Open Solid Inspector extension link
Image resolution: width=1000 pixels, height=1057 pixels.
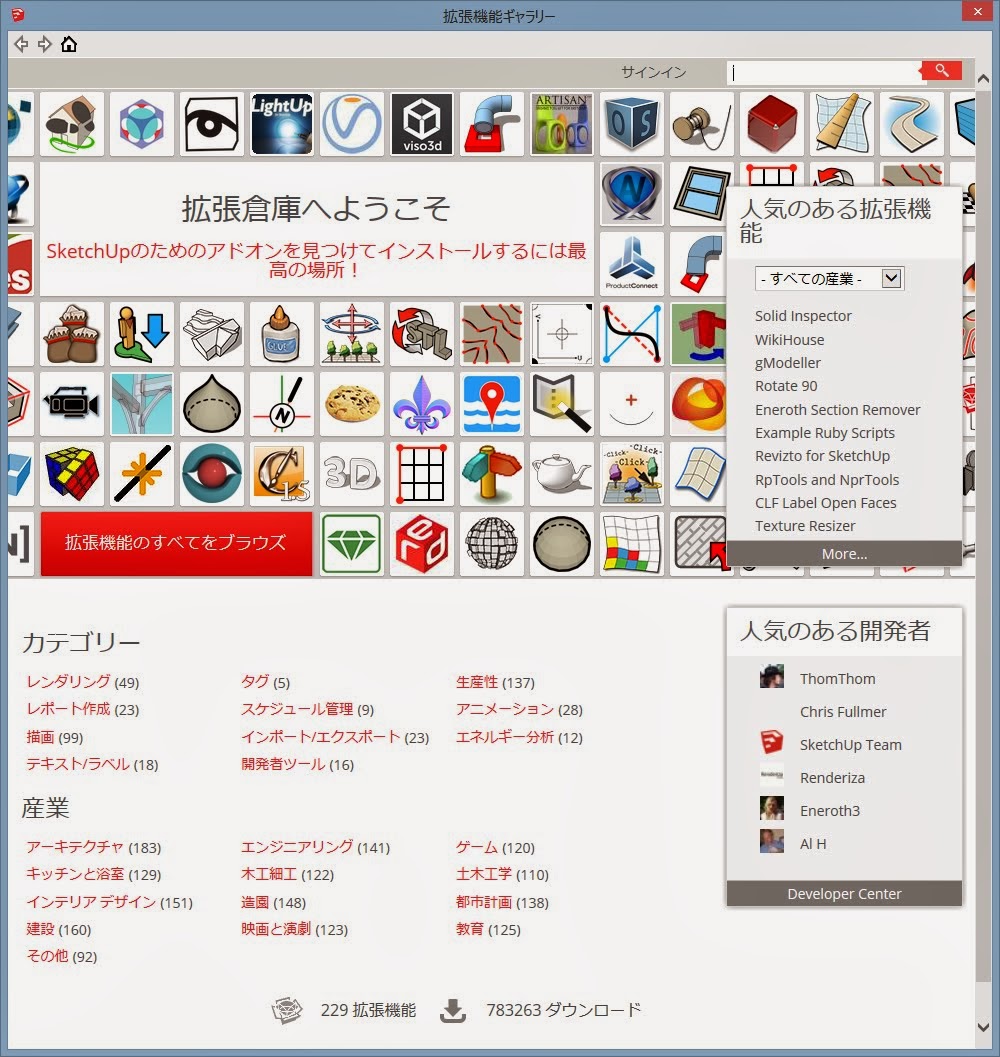coord(803,315)
